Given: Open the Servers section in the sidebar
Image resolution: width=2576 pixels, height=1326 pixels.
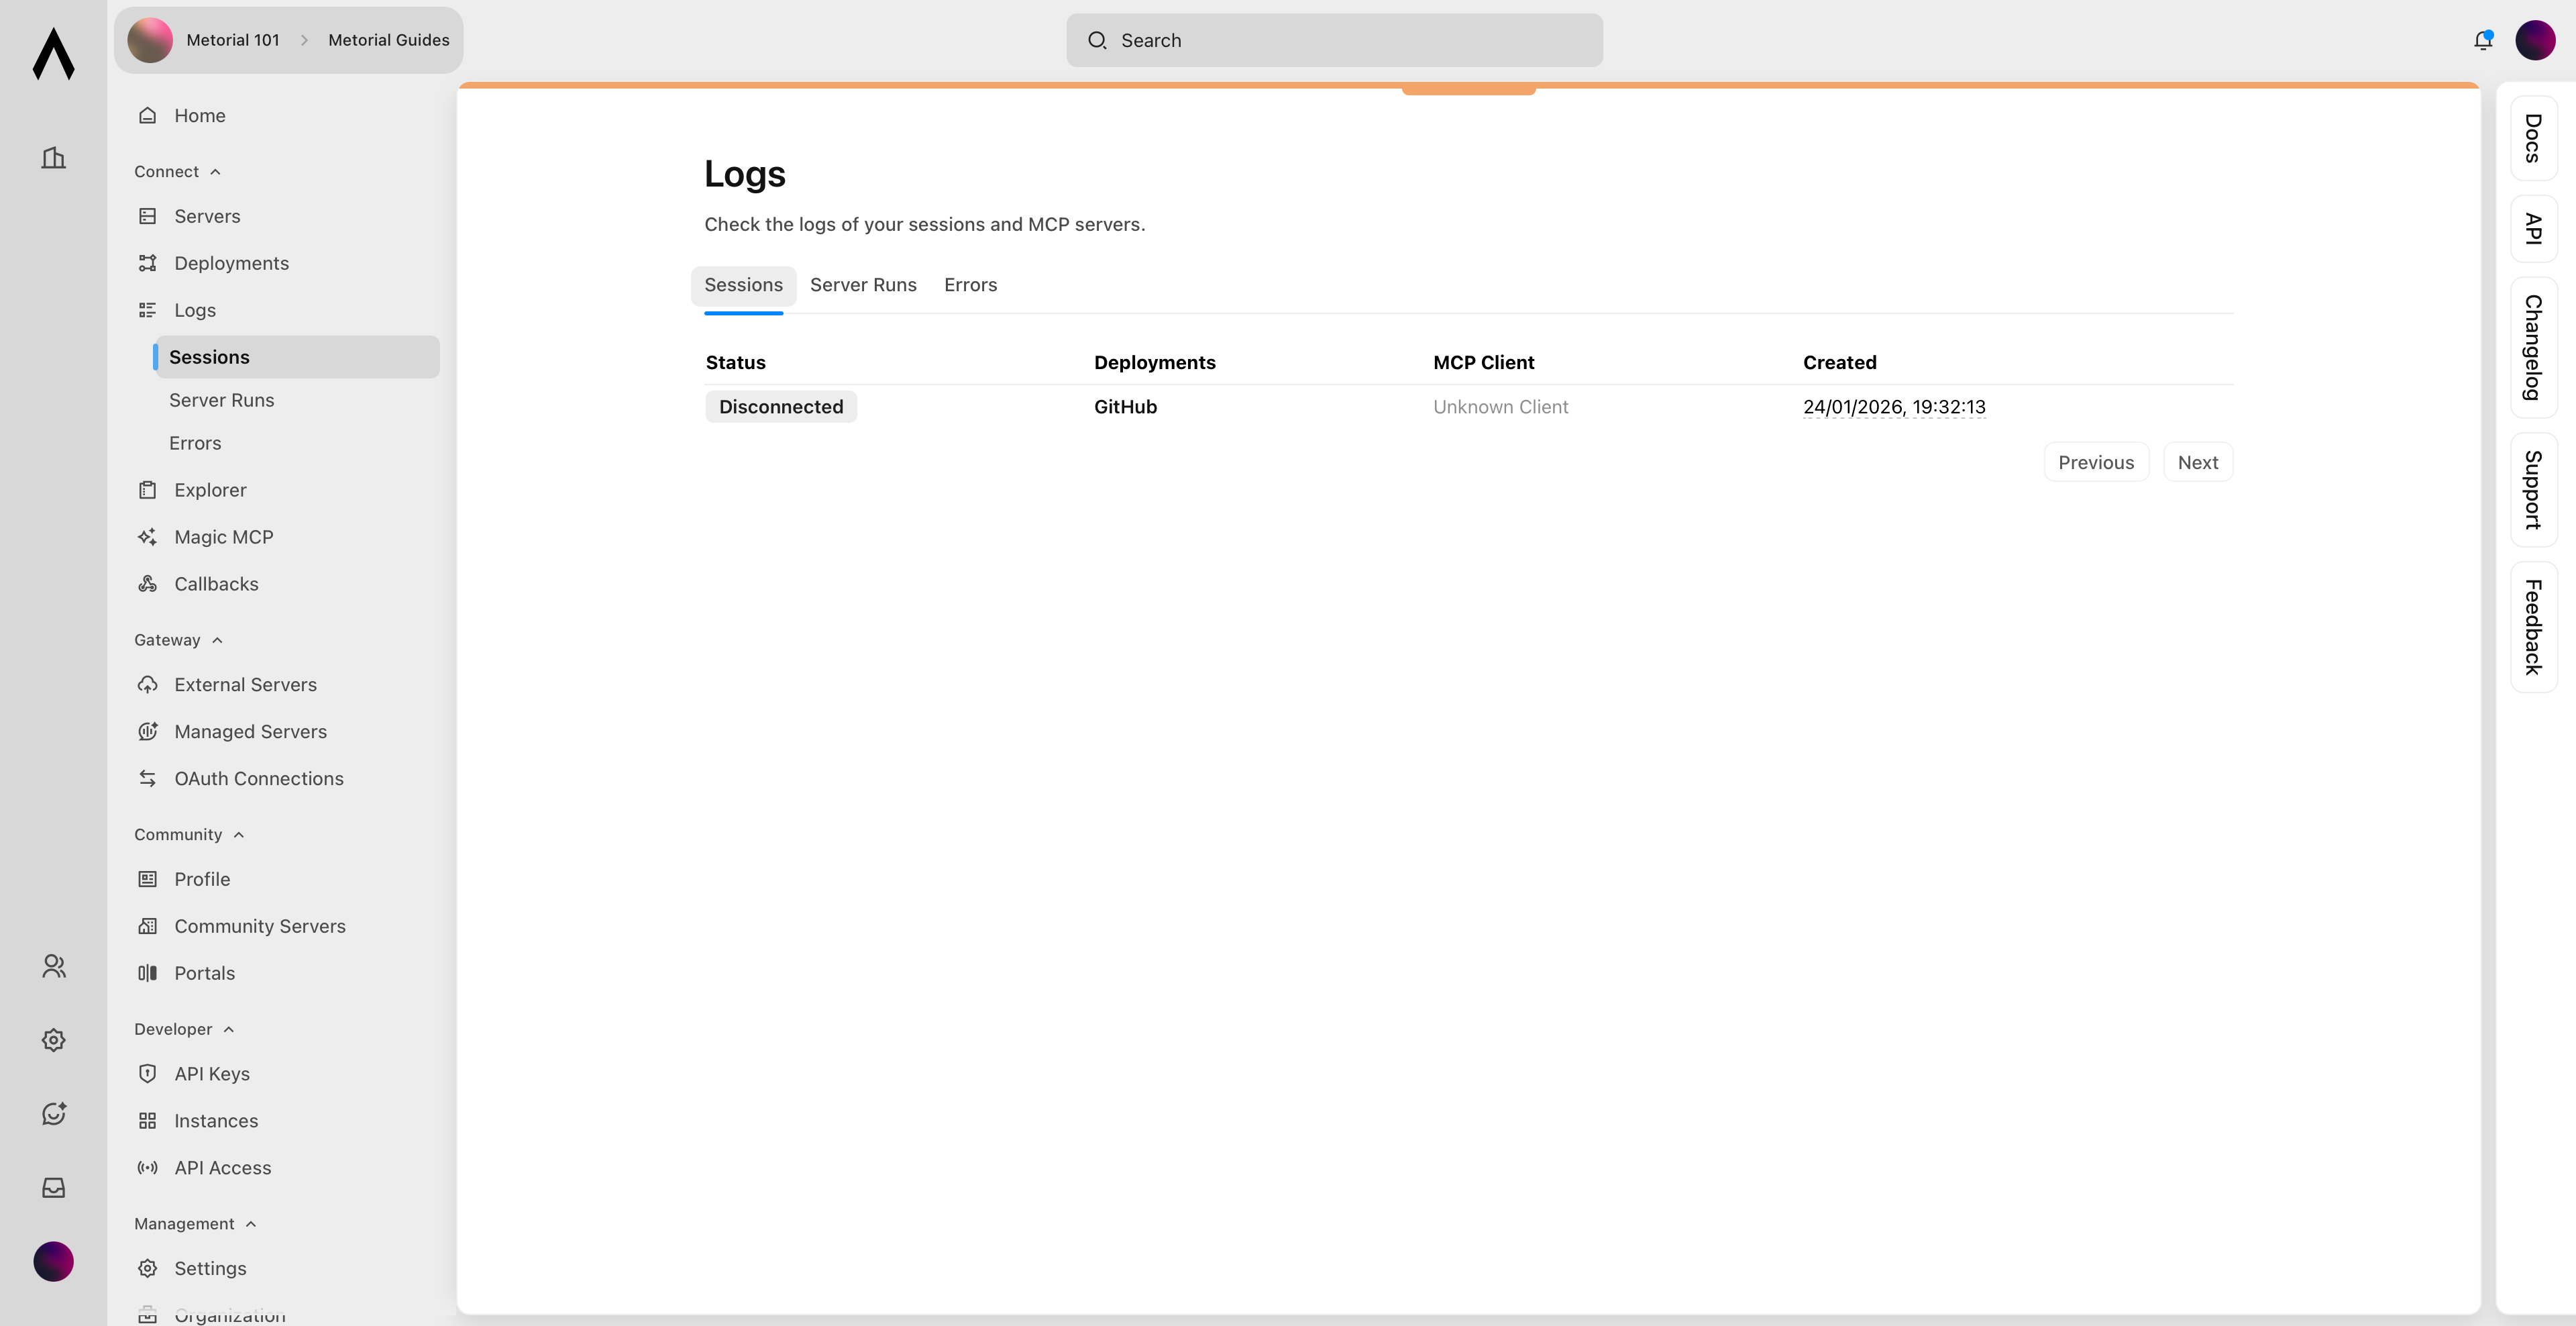Looking at the screenshot, I should point(206,216).
